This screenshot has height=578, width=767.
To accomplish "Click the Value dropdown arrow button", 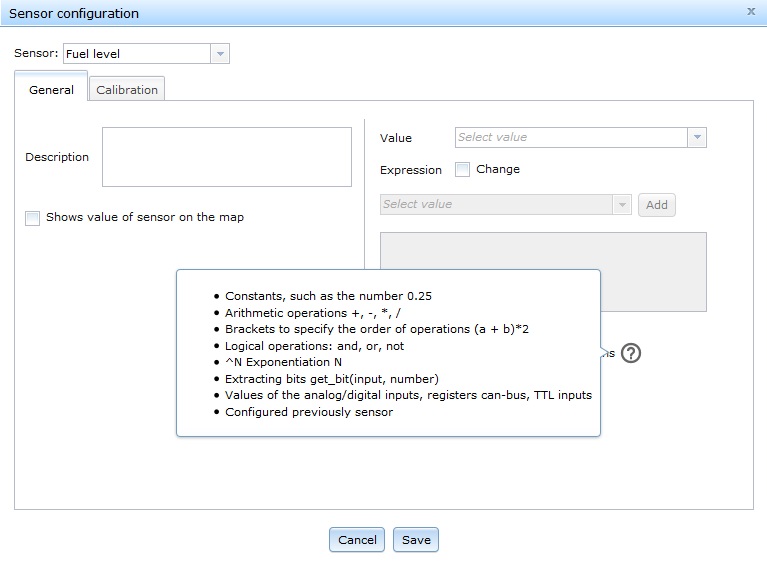I will 697,137.
